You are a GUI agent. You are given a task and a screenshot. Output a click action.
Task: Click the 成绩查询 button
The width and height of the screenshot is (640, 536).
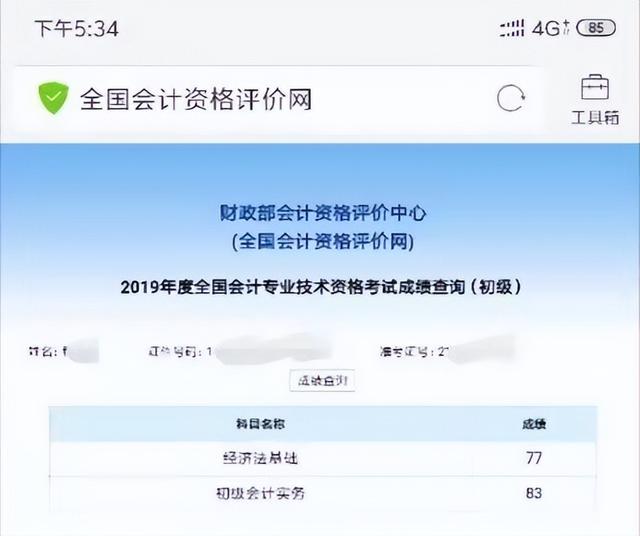coord(322,381)
